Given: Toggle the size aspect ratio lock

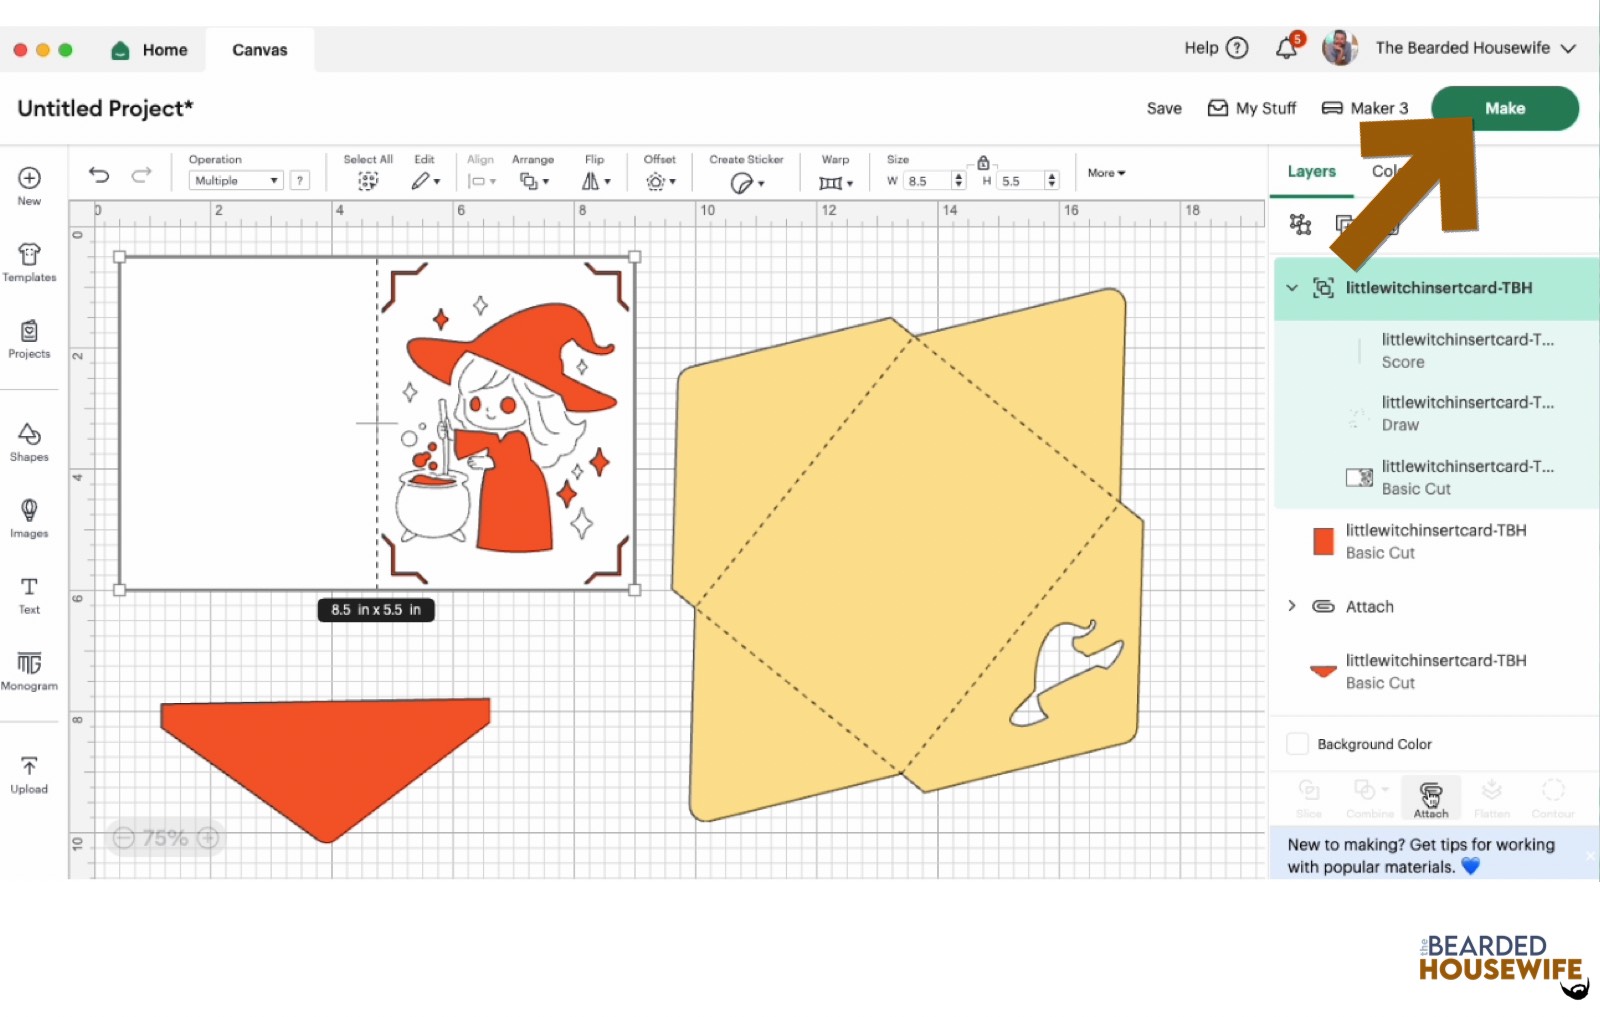Looking at the screenshot, I should [x=983, y=163].
